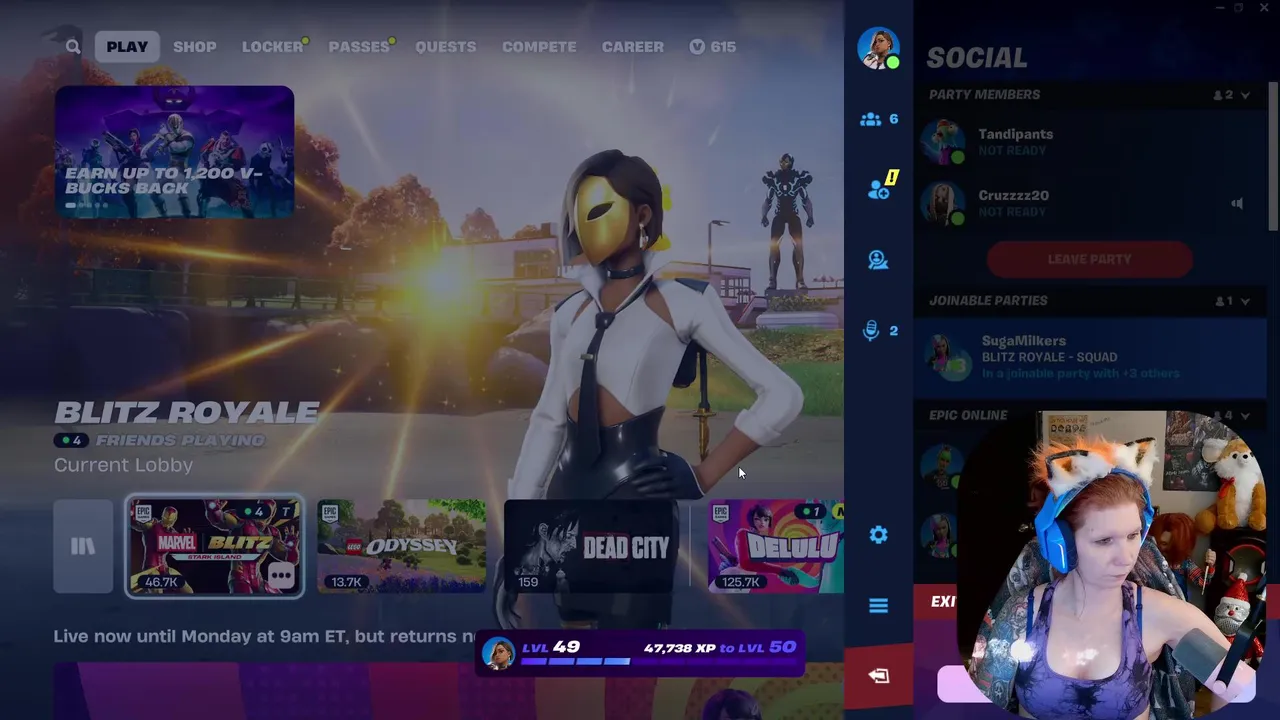Click the Social panel scrollbar

[1273, 155]
